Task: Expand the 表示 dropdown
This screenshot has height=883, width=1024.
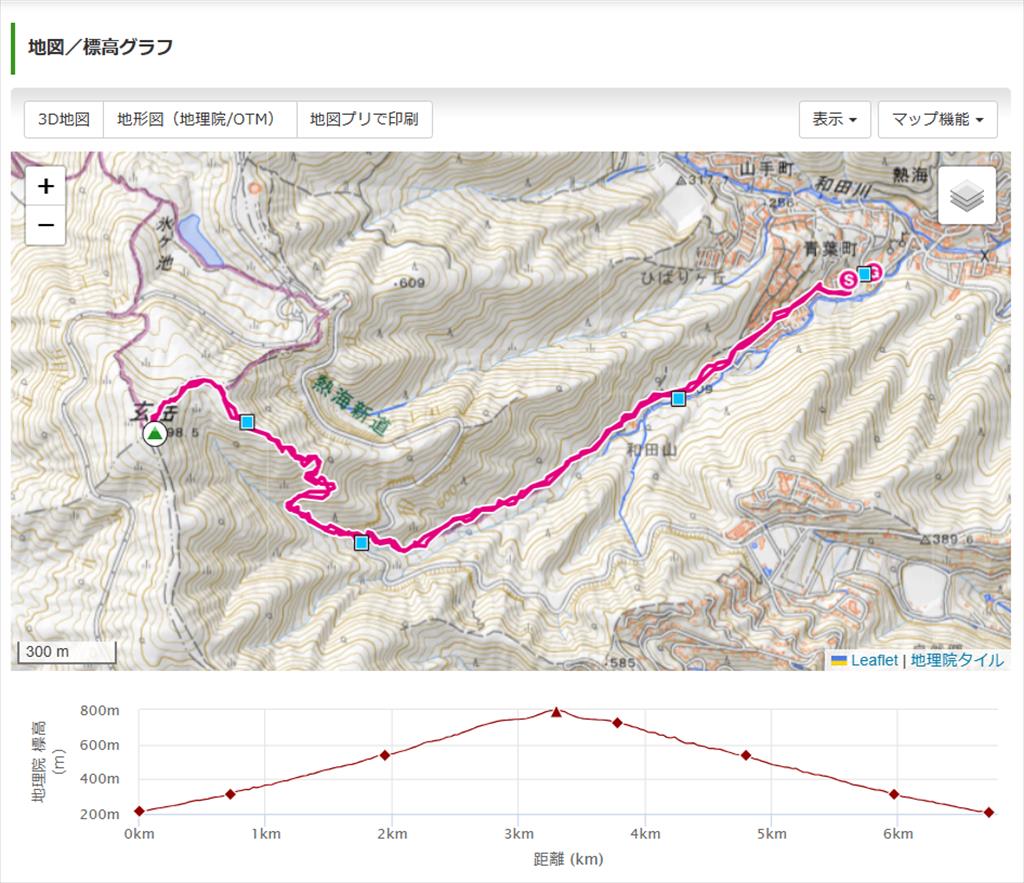Action: click(834, 119)
